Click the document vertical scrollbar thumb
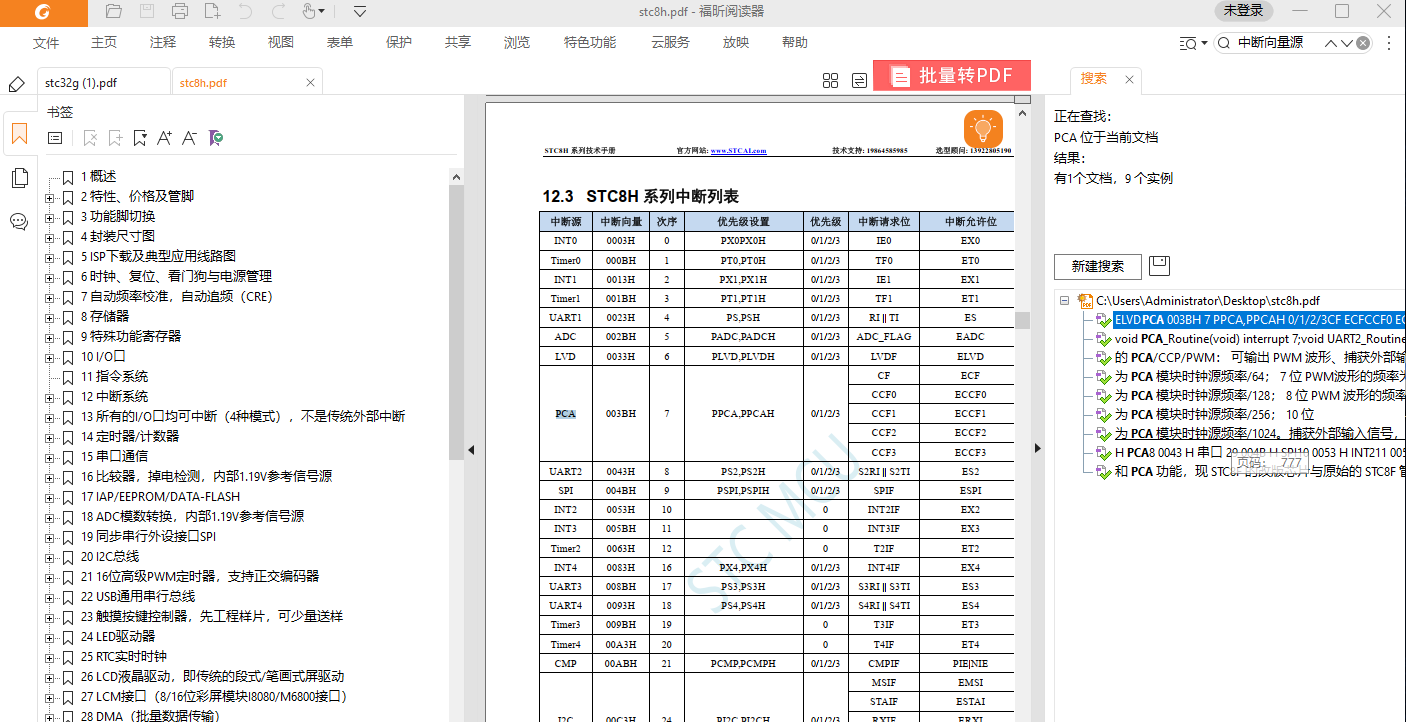 [x=1022, y=320]
